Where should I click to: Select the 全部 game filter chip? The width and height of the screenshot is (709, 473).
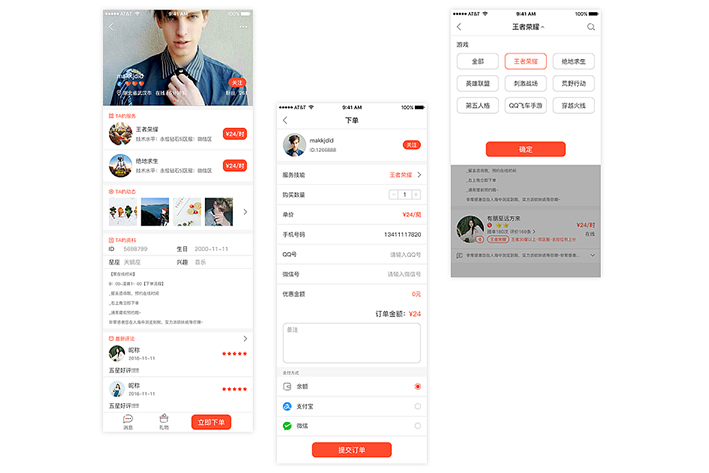(477, 61)
